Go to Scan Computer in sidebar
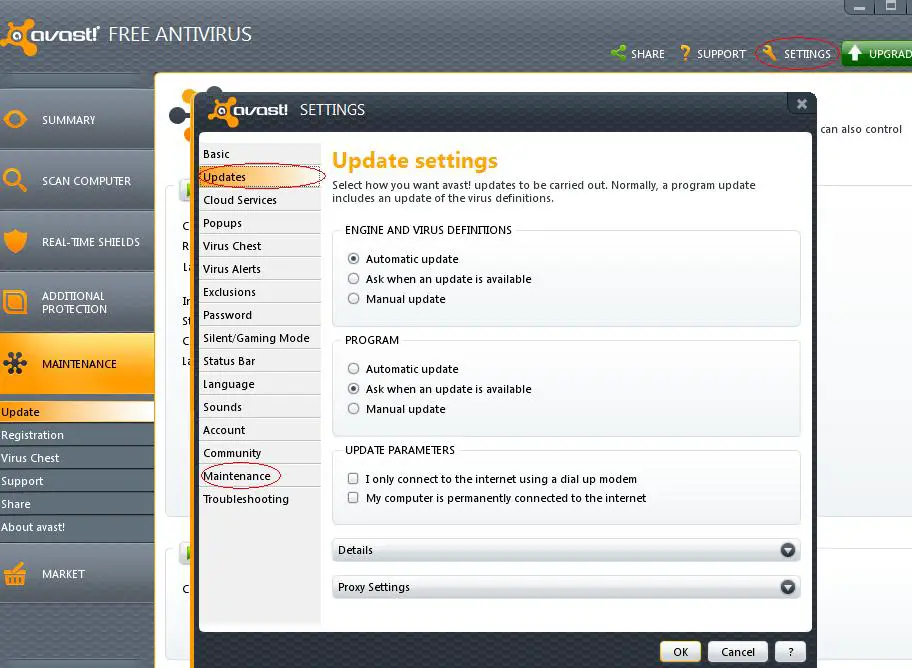This screenshot has height=668, width=912. click(x=77, y=180)
